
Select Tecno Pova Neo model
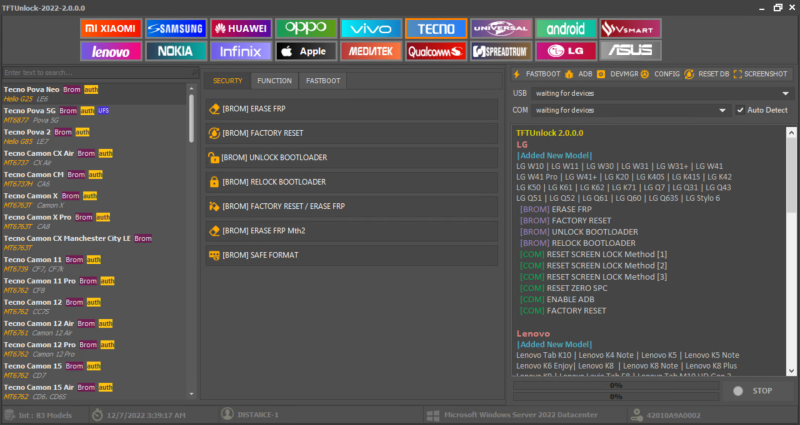[95, 94]
